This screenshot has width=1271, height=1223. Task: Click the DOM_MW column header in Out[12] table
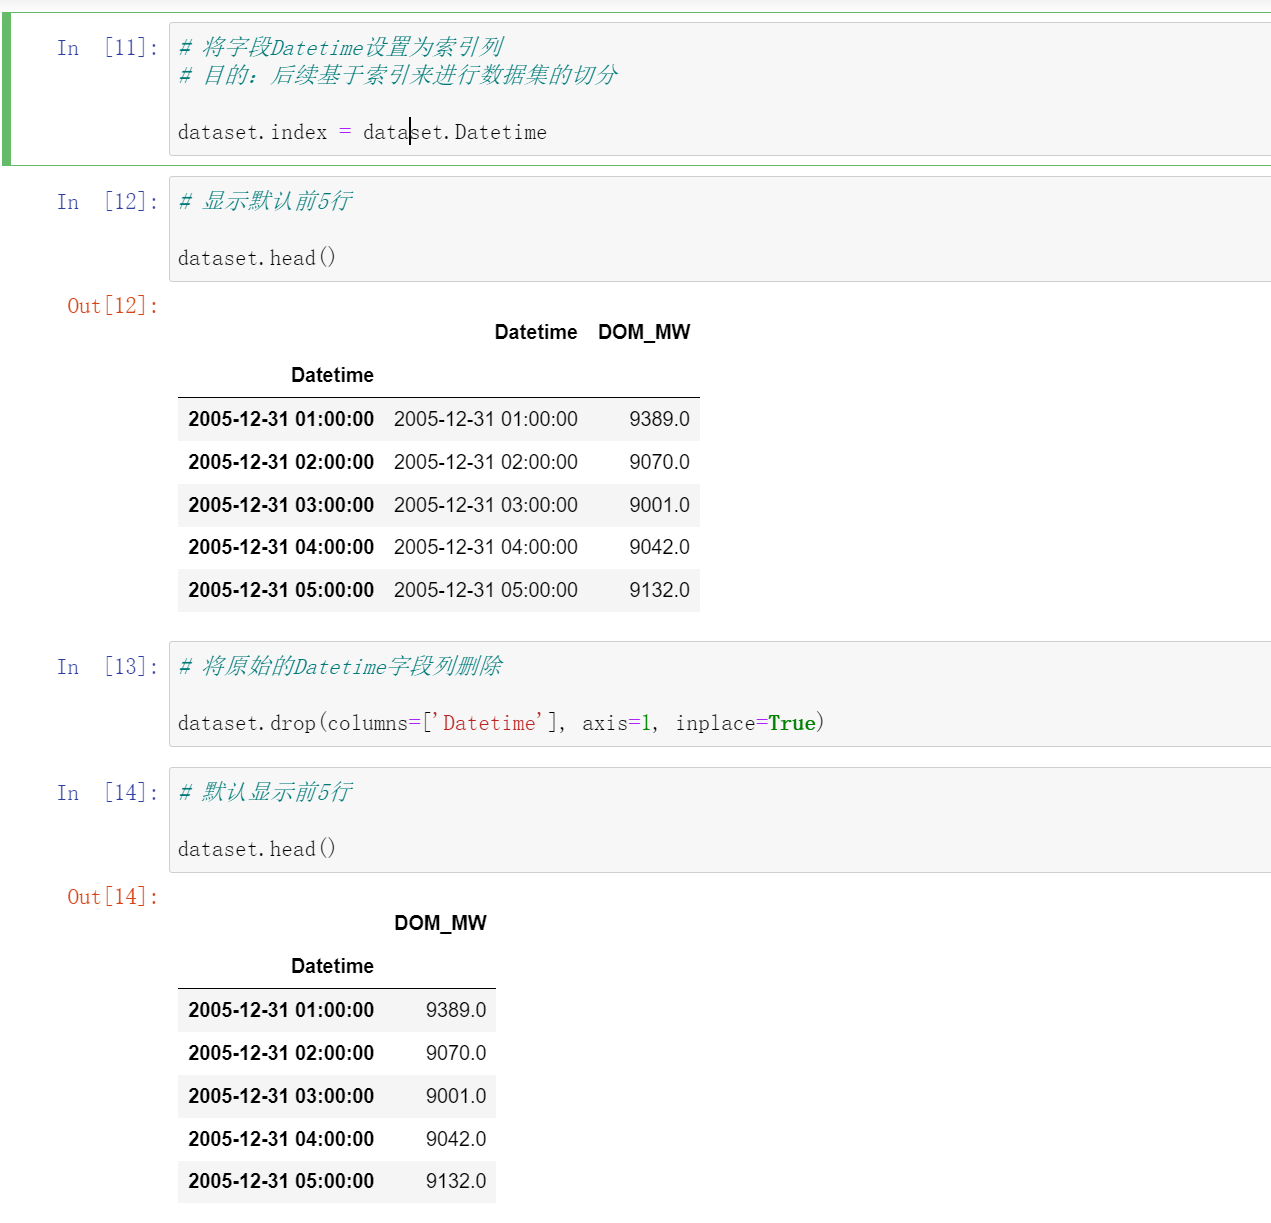[644, 332]
